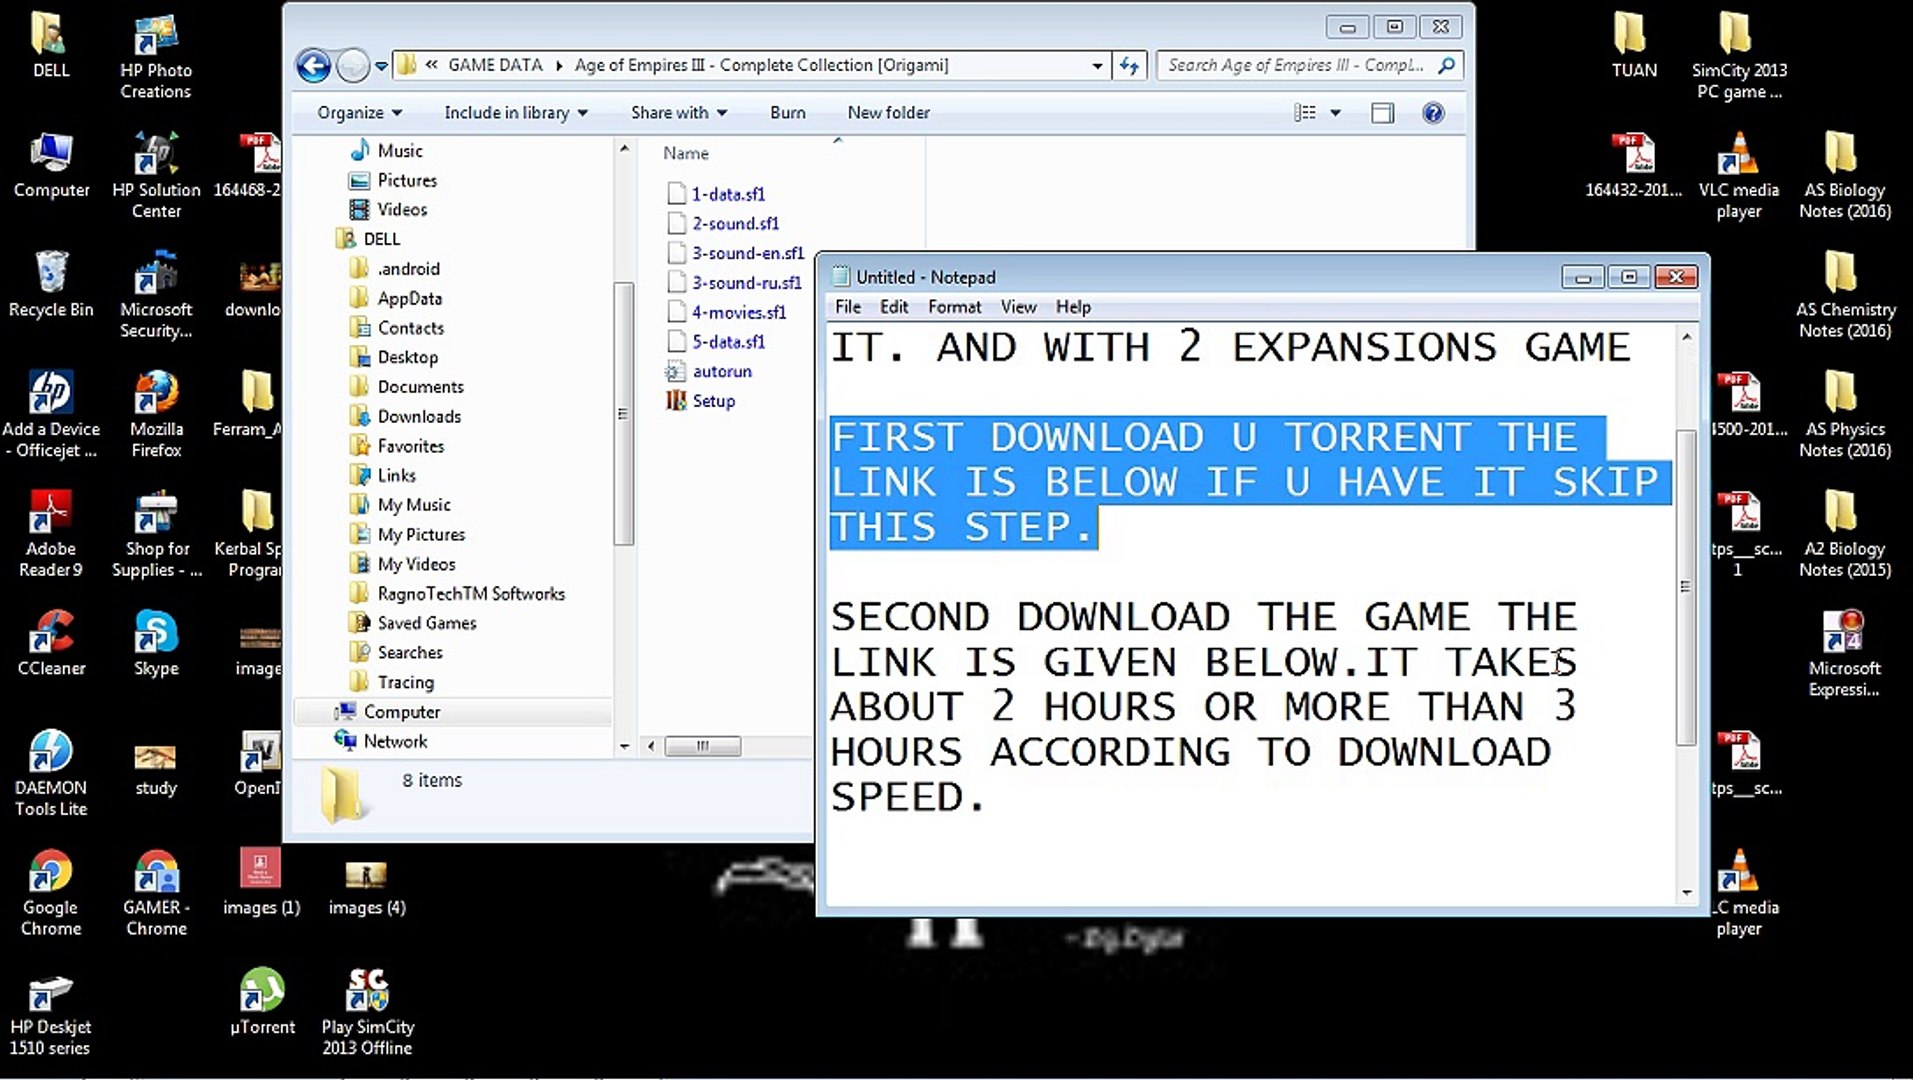Viewport: 1913px width, 1080px height.
Task: Launch CCleaner from the desktop
Action: [51, 643]
